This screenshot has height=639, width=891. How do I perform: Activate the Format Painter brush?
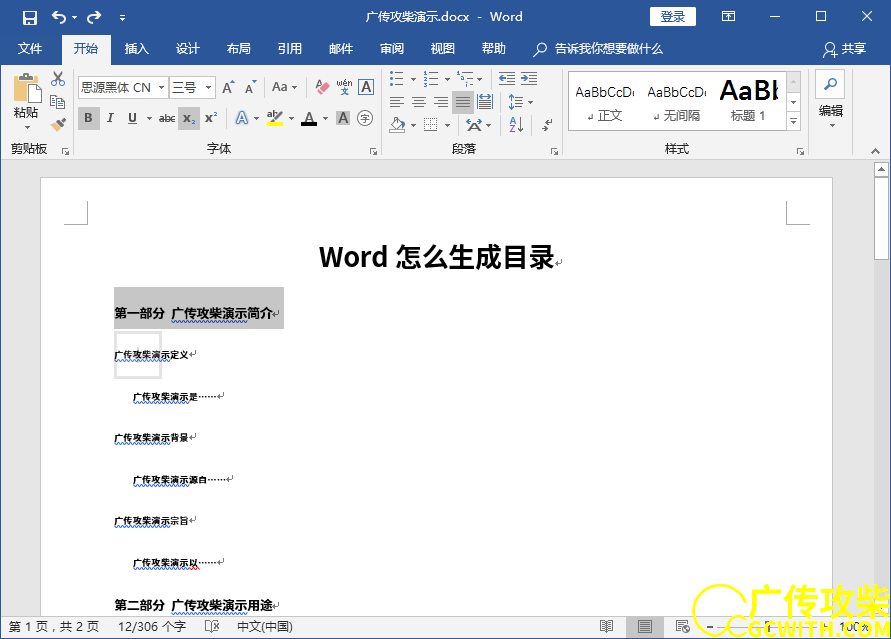(x=57, y=124)
